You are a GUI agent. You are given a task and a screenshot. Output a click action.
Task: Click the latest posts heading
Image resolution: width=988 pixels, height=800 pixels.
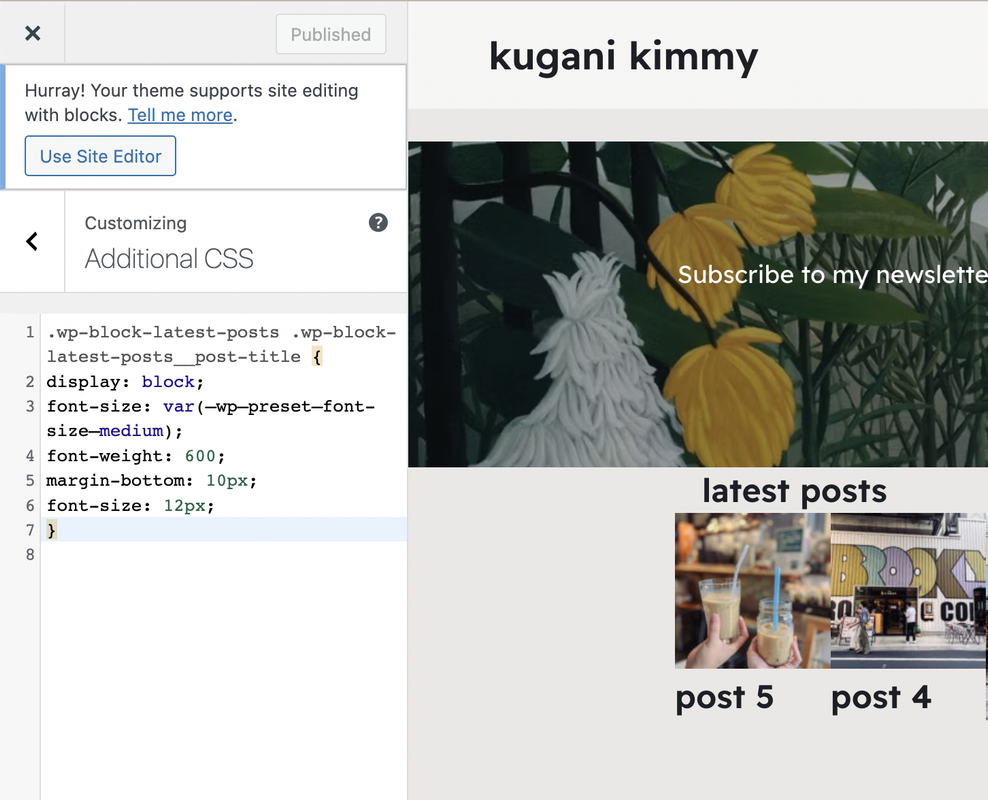coord(794,491)
